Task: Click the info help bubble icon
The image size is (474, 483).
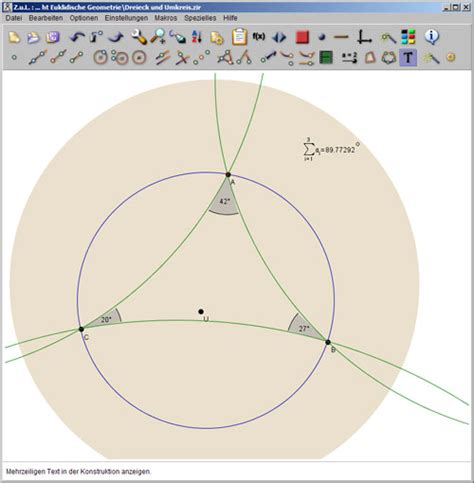Action: point(432,37)
